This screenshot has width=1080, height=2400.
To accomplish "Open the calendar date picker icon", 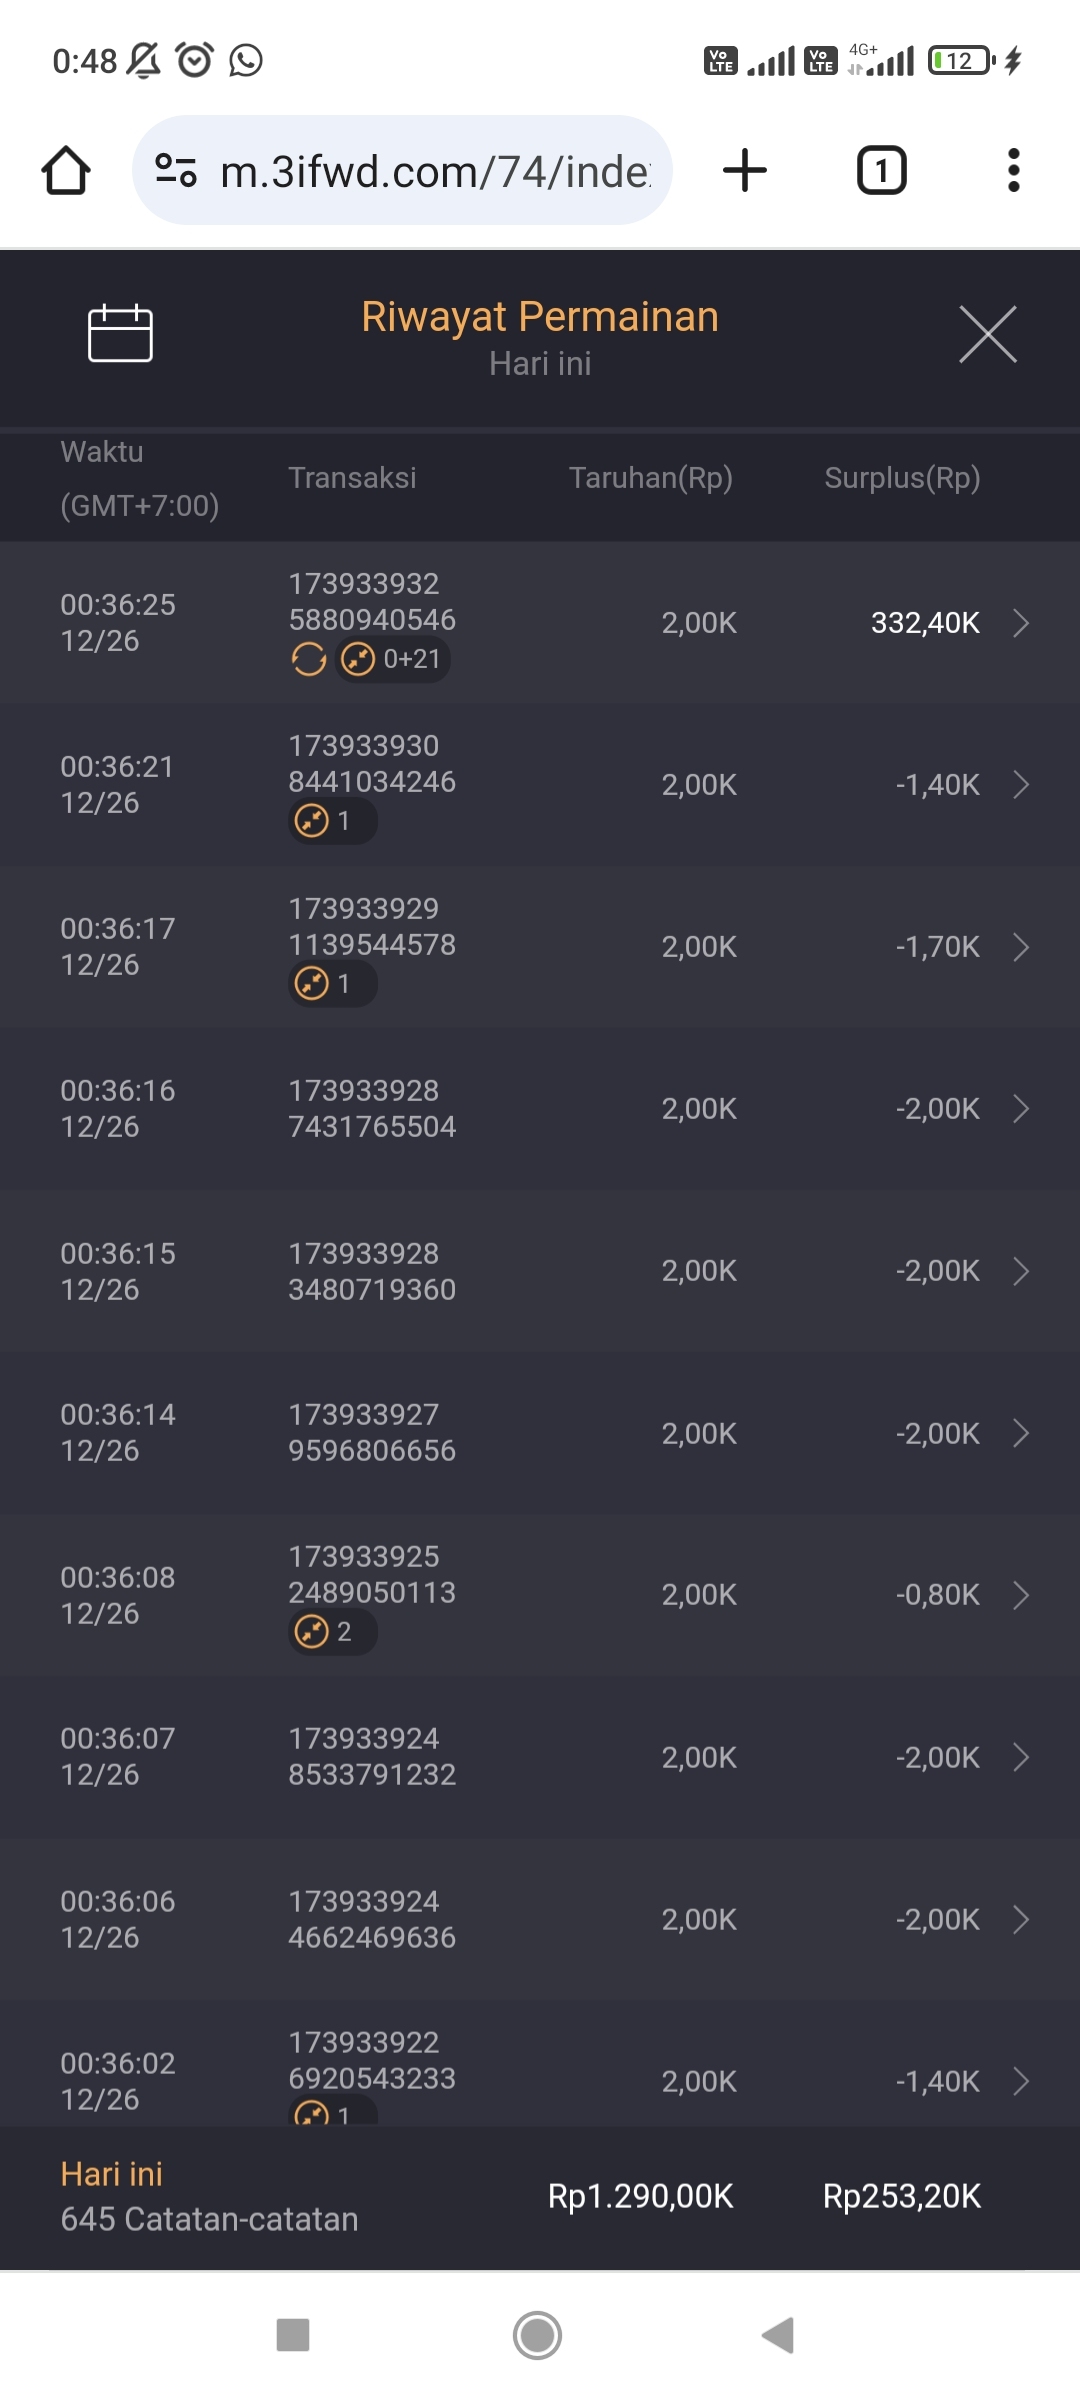I will coord(120,333).
